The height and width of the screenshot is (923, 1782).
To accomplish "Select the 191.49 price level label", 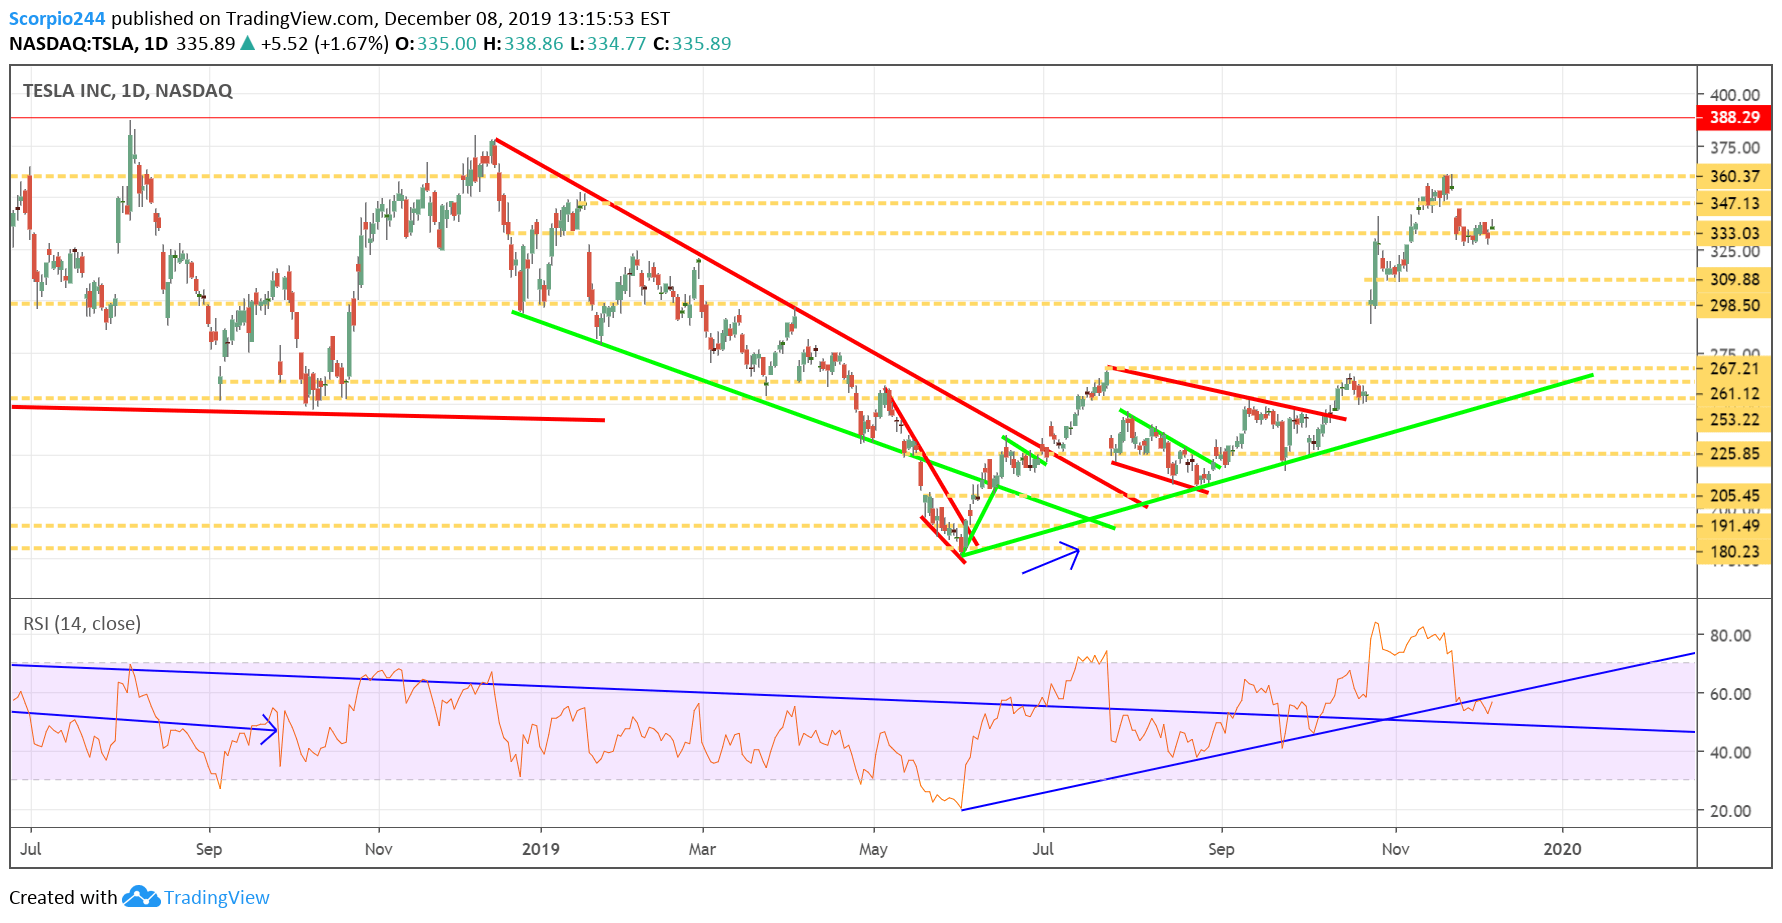I will pos(1734,525).
